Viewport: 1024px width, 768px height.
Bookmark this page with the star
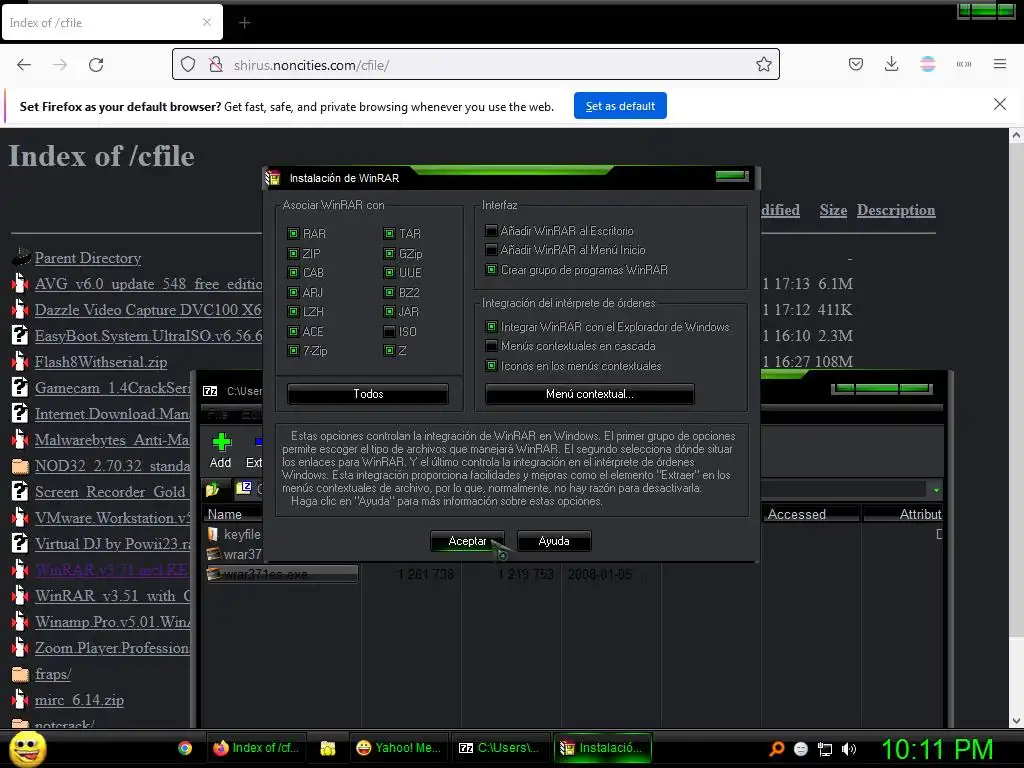763,64
